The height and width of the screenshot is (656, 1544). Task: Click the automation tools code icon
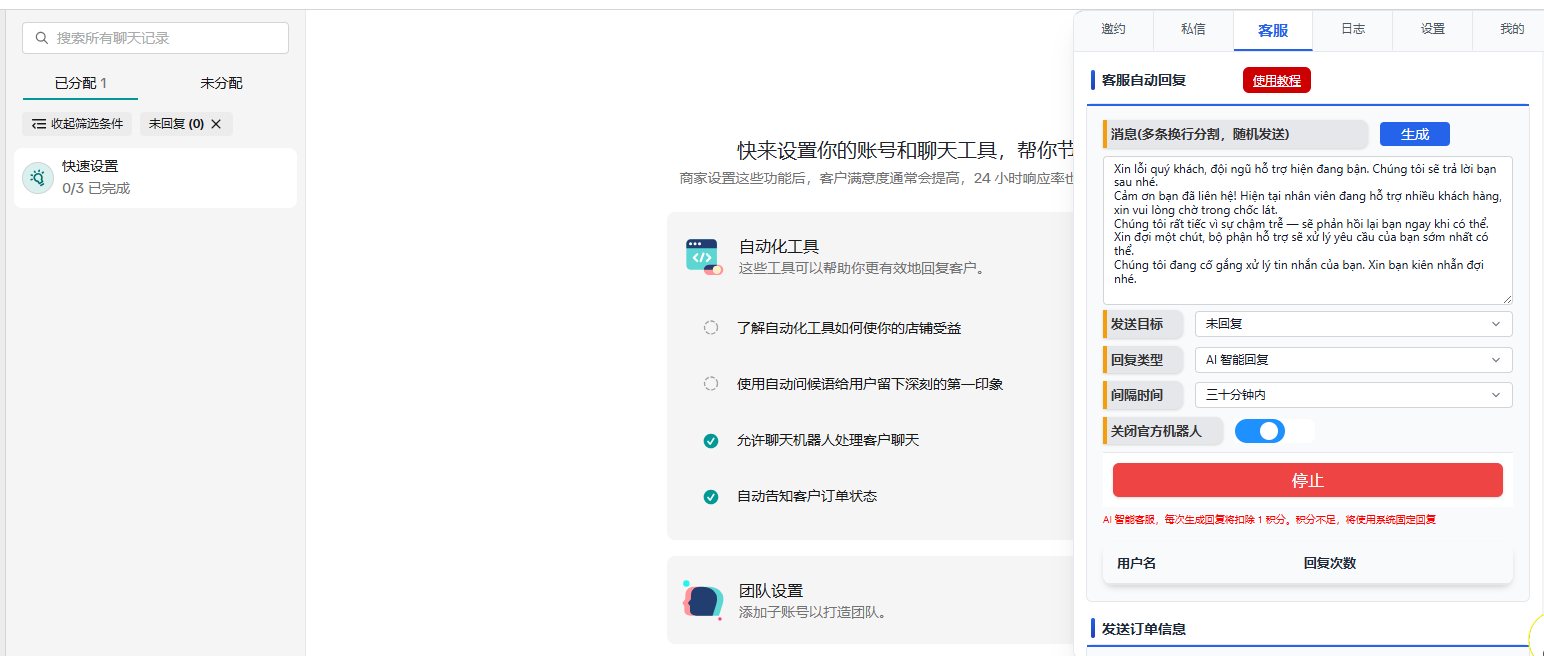tap(704, 256)
